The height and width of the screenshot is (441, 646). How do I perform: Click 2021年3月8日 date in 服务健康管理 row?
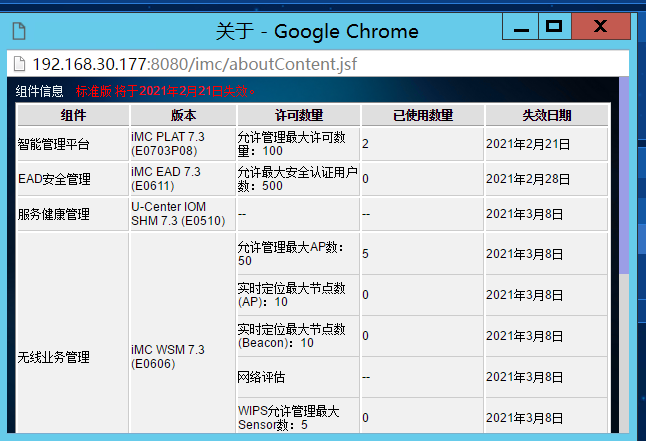547,214
